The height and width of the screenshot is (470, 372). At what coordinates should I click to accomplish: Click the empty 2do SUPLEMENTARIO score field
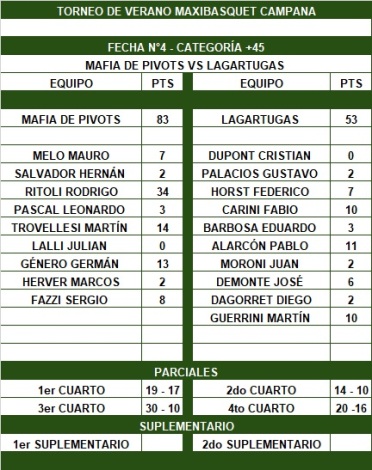point(351,444)
